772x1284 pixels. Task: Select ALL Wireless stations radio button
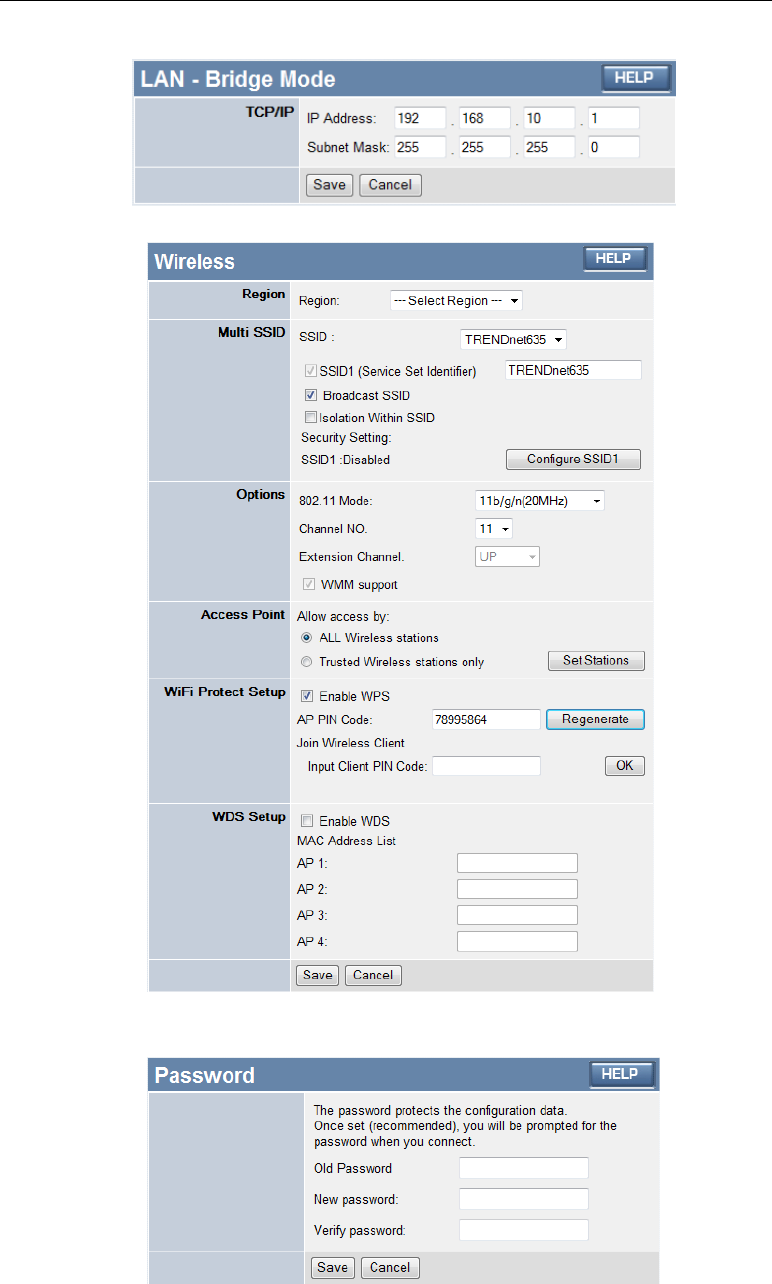click(x=306, y=638)
